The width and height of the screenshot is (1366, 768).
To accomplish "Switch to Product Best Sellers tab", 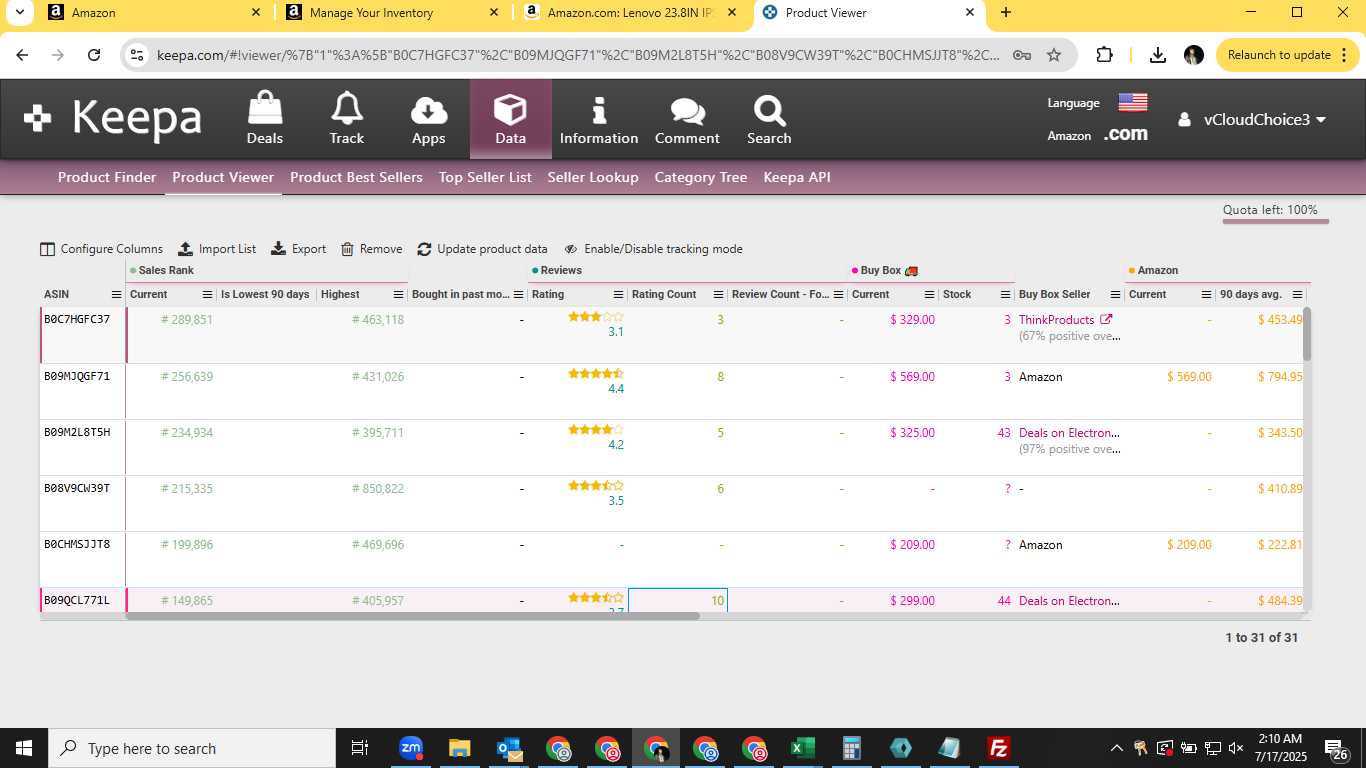I will tap(356, 177).
